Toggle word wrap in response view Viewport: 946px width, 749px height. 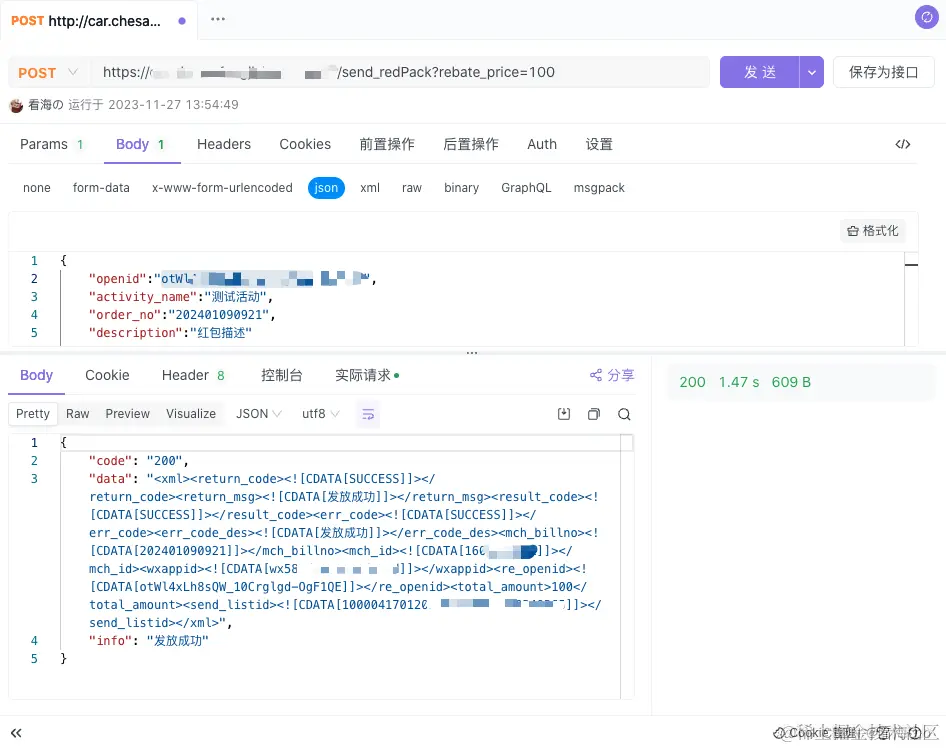click(368, 414)
